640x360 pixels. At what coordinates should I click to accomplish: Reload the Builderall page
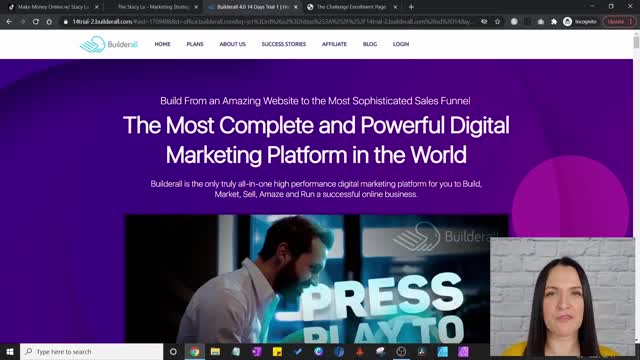36,22
